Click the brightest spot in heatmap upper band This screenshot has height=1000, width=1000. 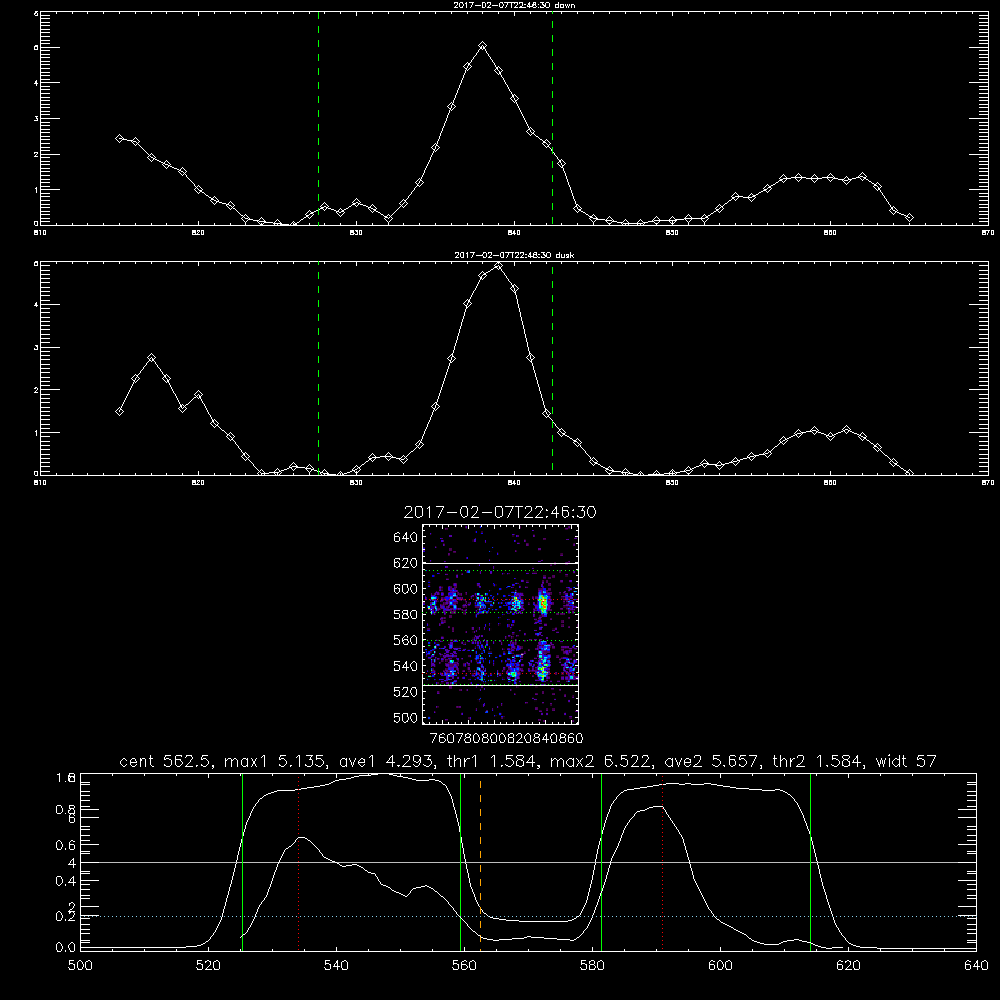543,601
